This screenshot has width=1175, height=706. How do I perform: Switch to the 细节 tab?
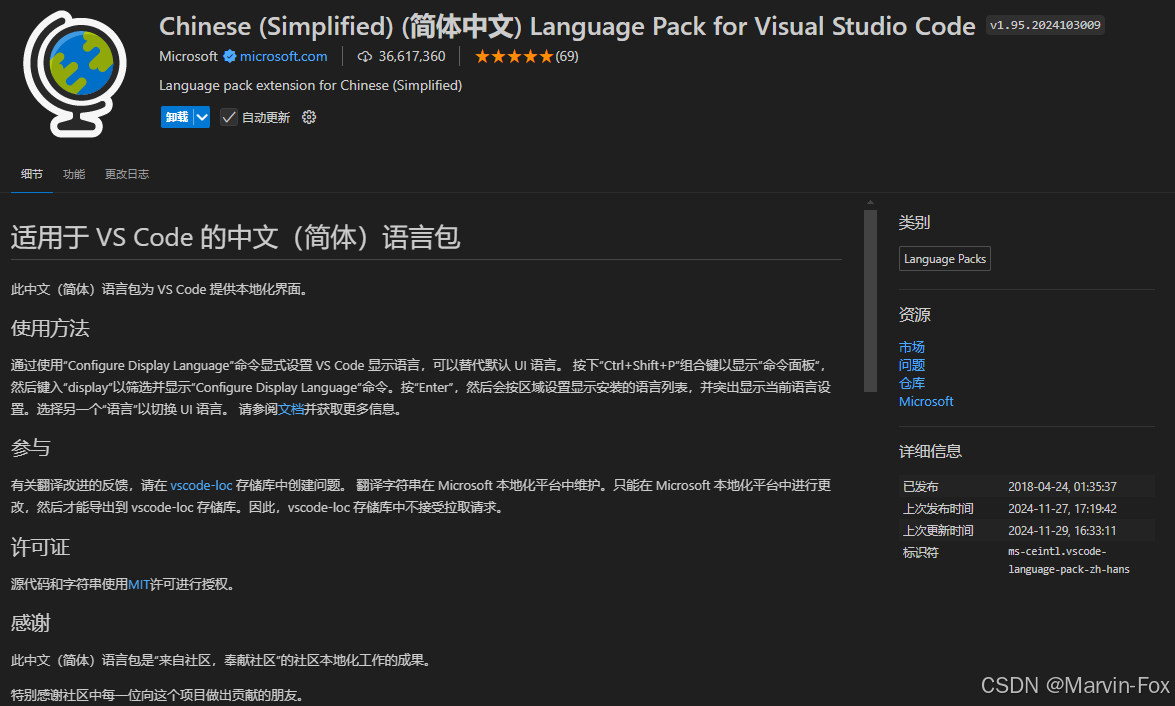(x=31, y=174)
